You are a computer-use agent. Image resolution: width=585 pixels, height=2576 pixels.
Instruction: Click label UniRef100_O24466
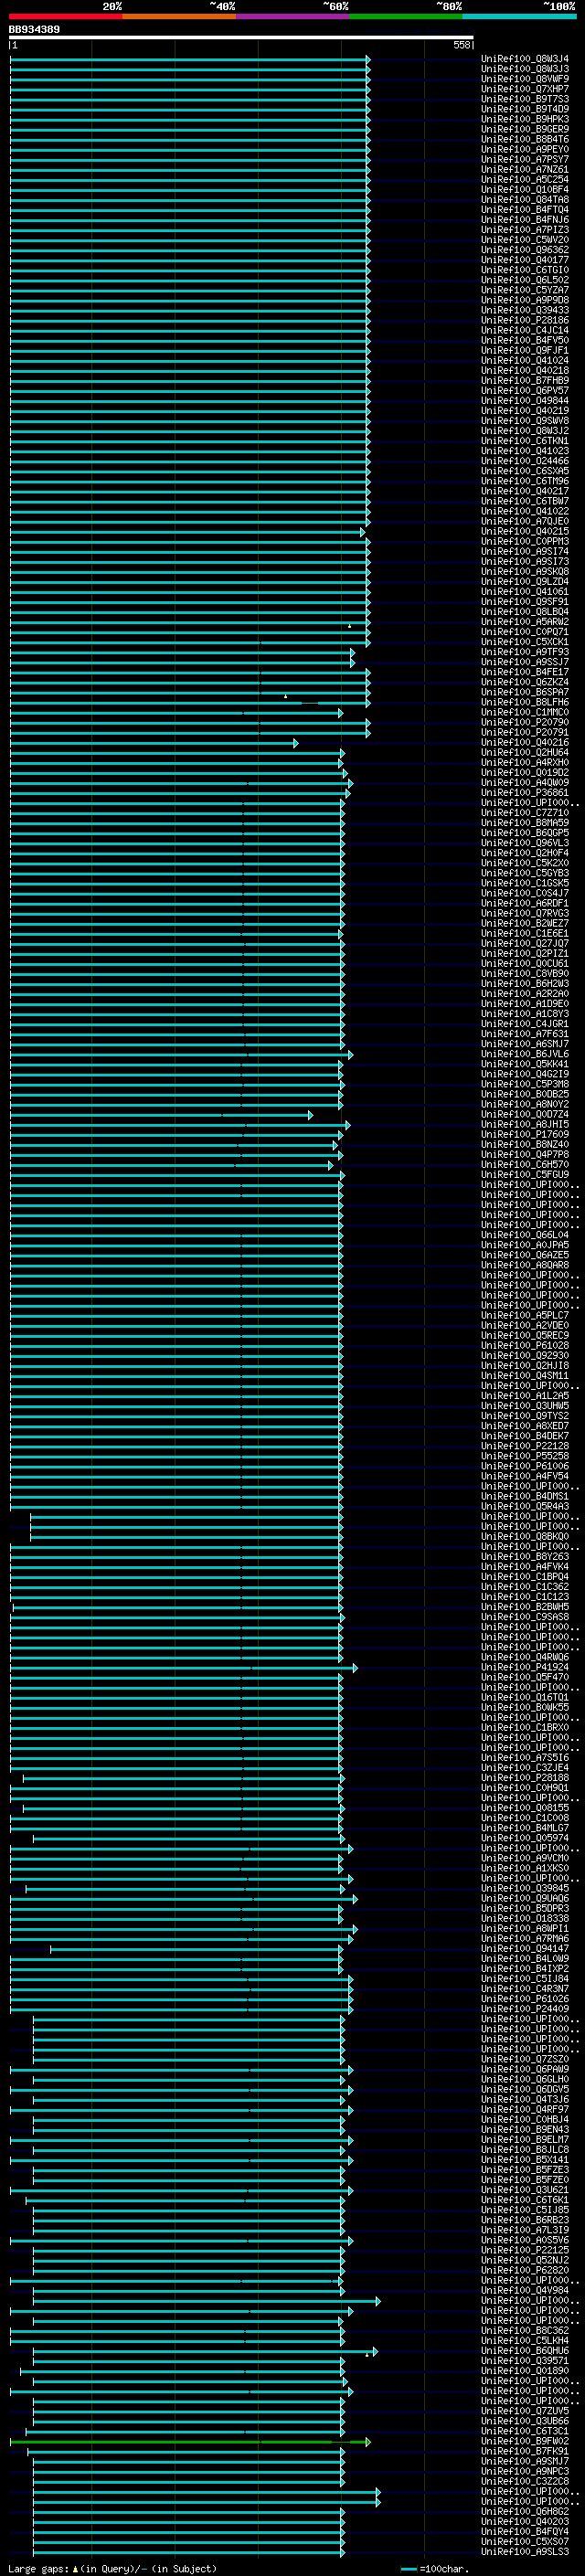pyautogui.click(x=525, y=461)
